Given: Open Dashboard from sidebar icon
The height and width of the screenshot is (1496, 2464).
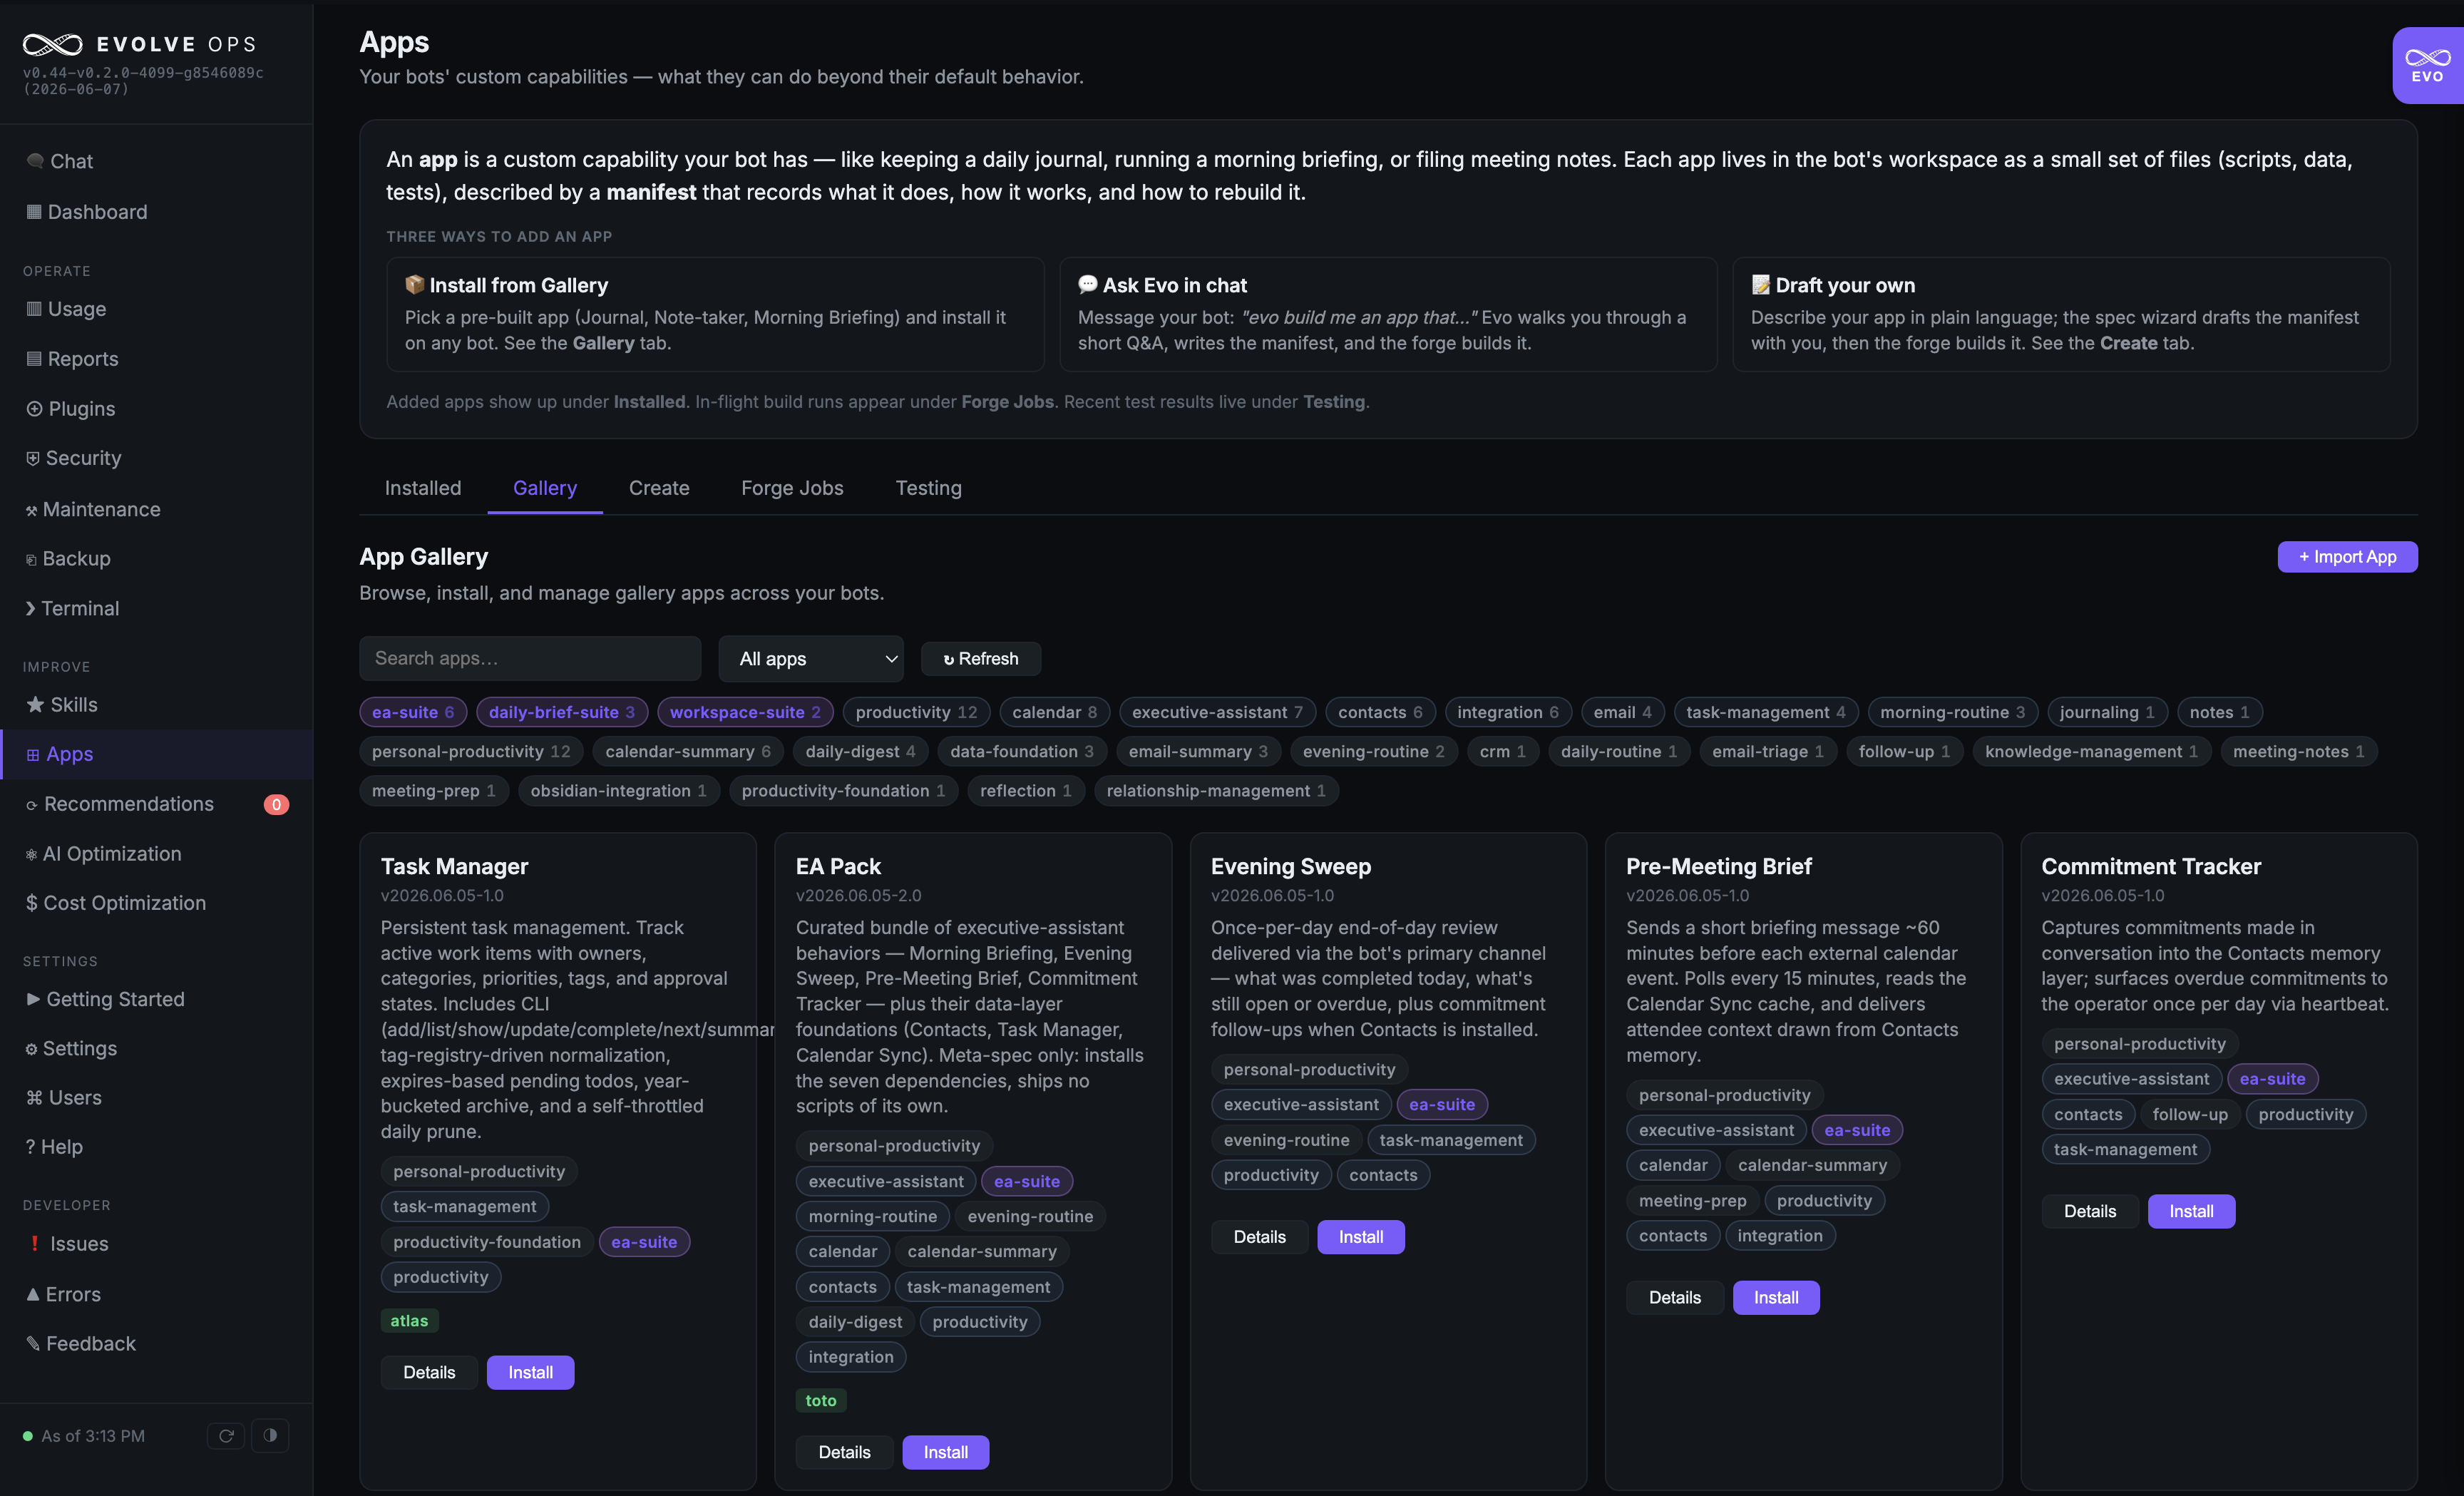Looking at the screenshot, I should coord(34,212).
